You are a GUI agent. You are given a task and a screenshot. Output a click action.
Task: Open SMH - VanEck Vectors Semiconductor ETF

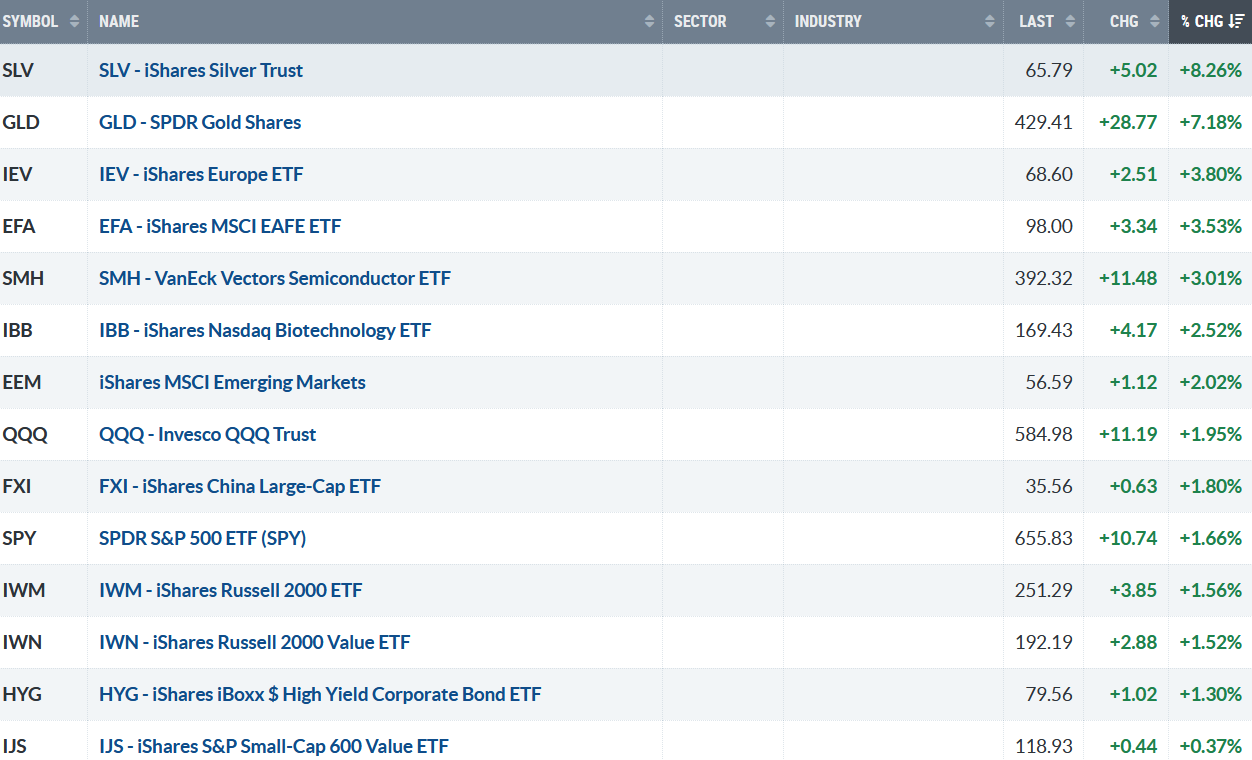click(274, 278)
